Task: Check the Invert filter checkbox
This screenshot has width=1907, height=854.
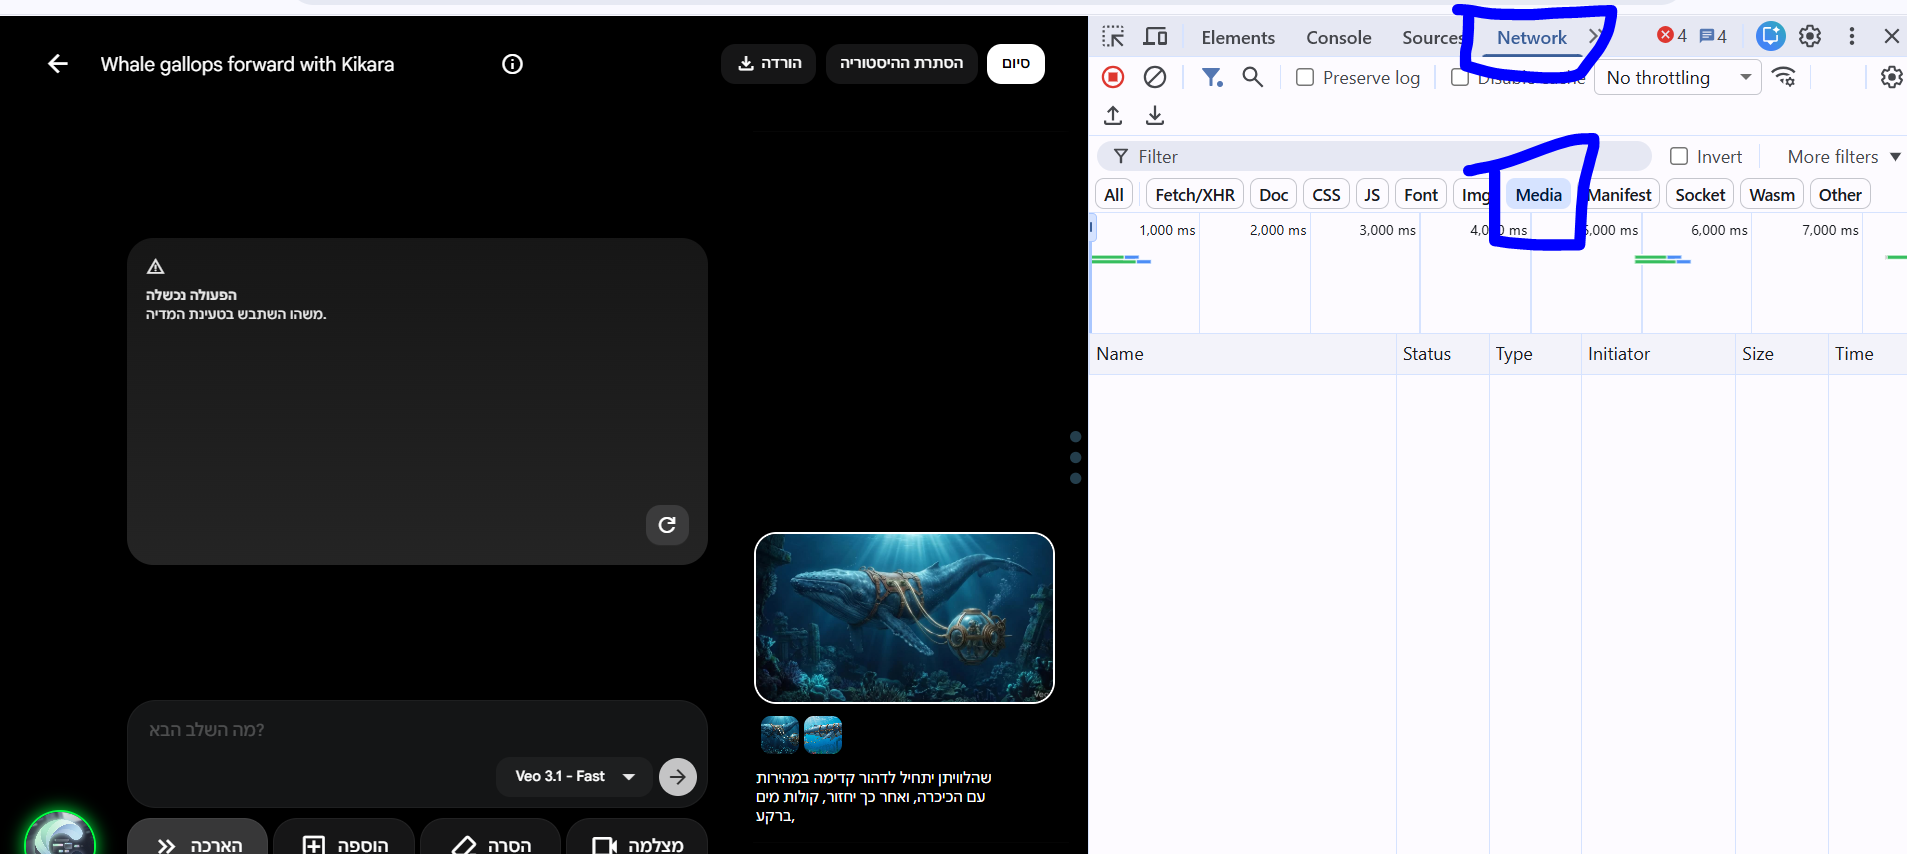Action: click(1679, 156)
